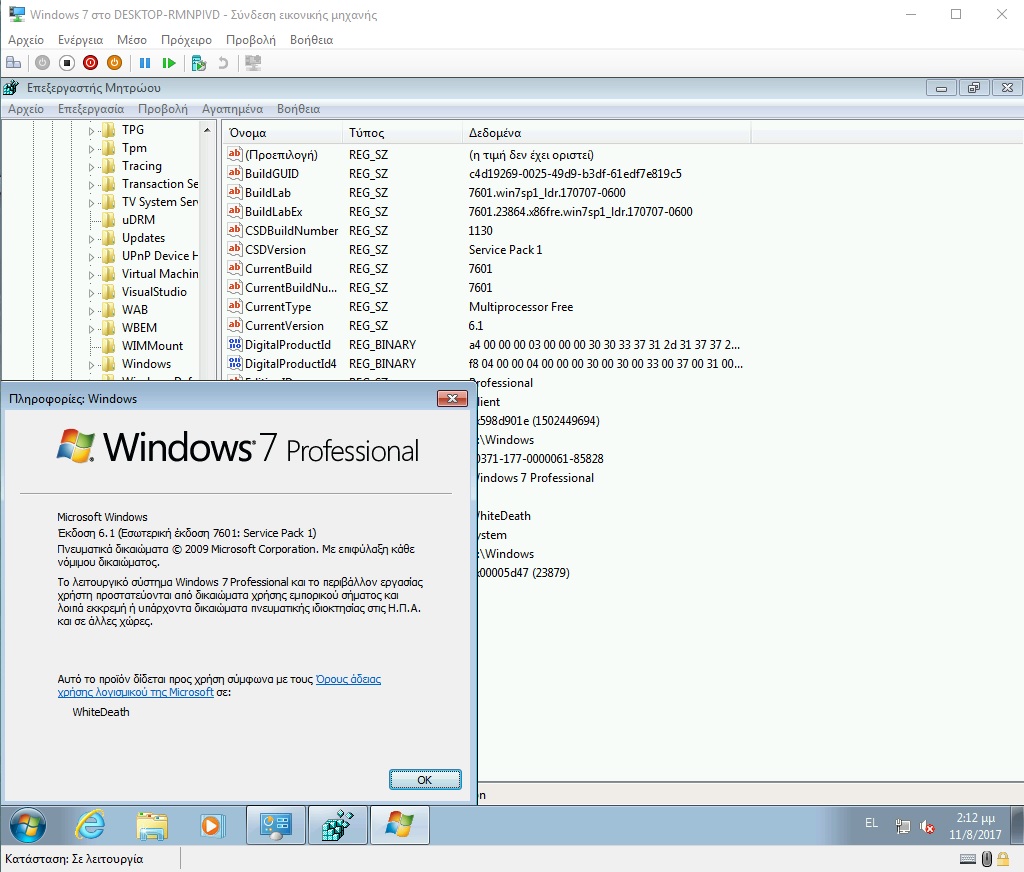Open Registry Editor's Αγαπημένα menu

[x=232, y=109]
